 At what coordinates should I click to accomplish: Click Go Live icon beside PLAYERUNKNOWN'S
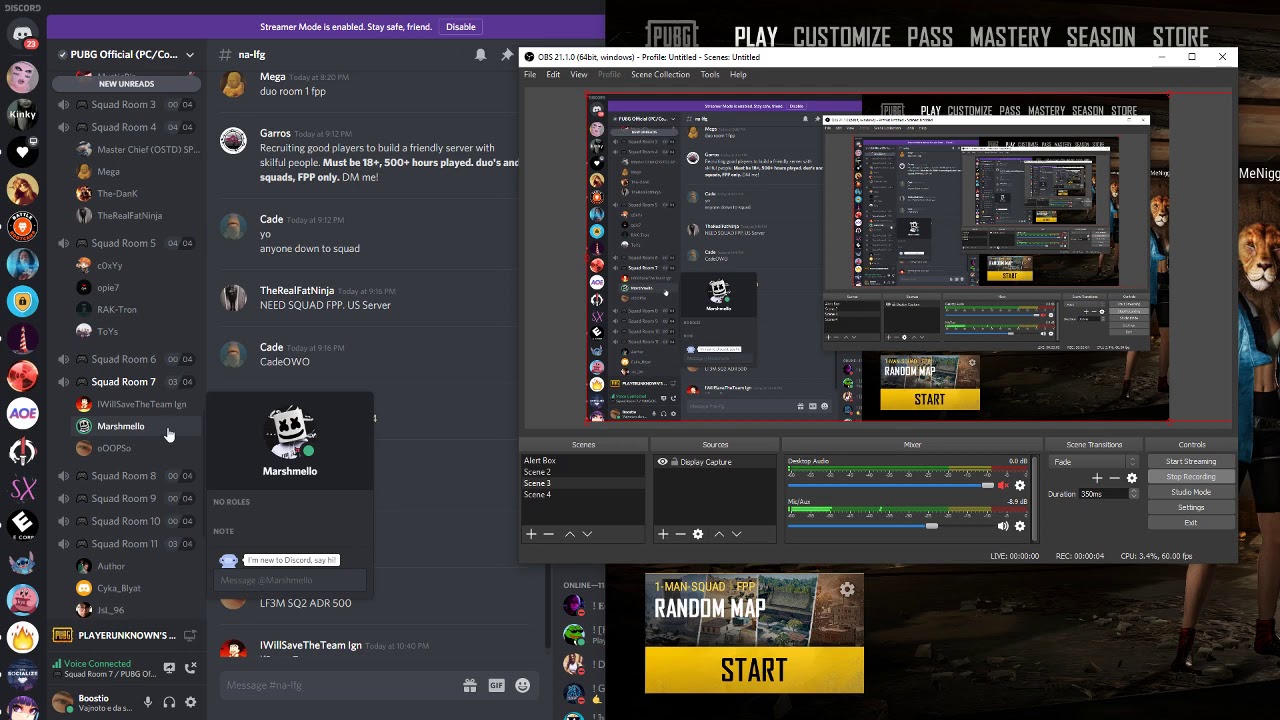point(190,635)
